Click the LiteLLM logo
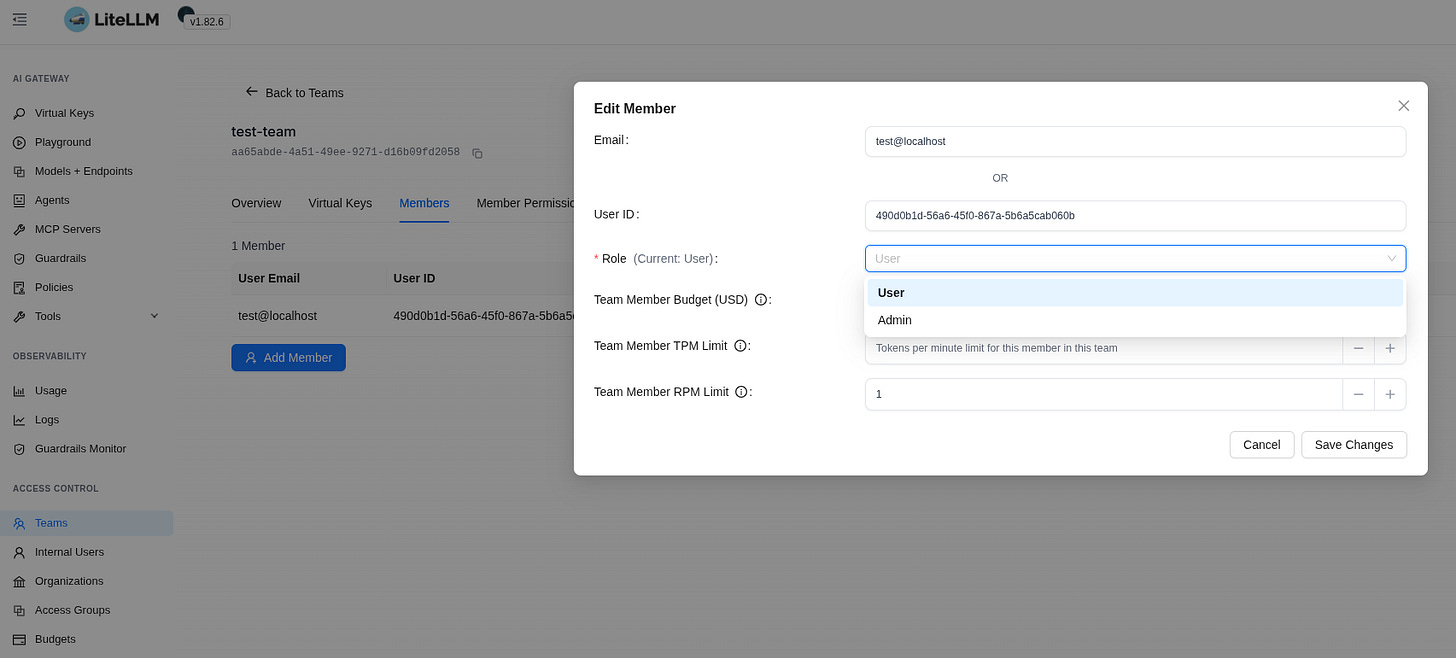 pos(110,19)
